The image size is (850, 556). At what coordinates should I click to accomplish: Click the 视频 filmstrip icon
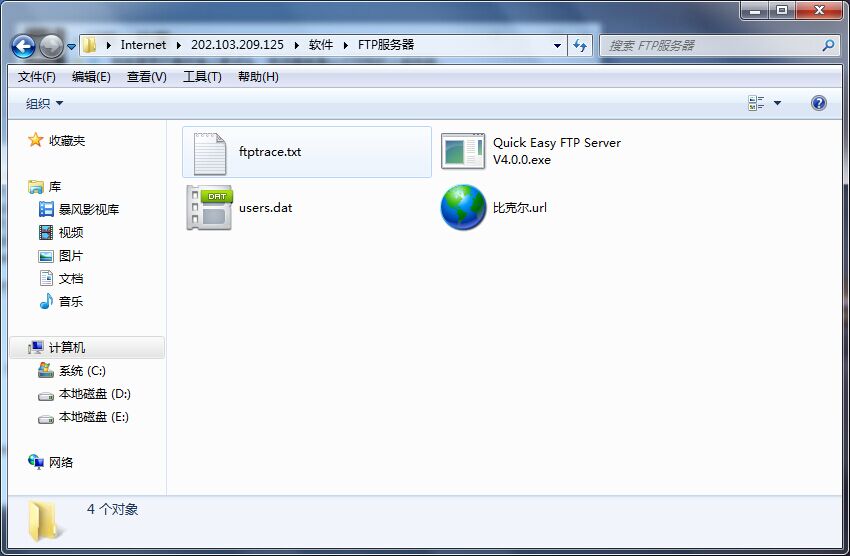[x=46, y=232]
